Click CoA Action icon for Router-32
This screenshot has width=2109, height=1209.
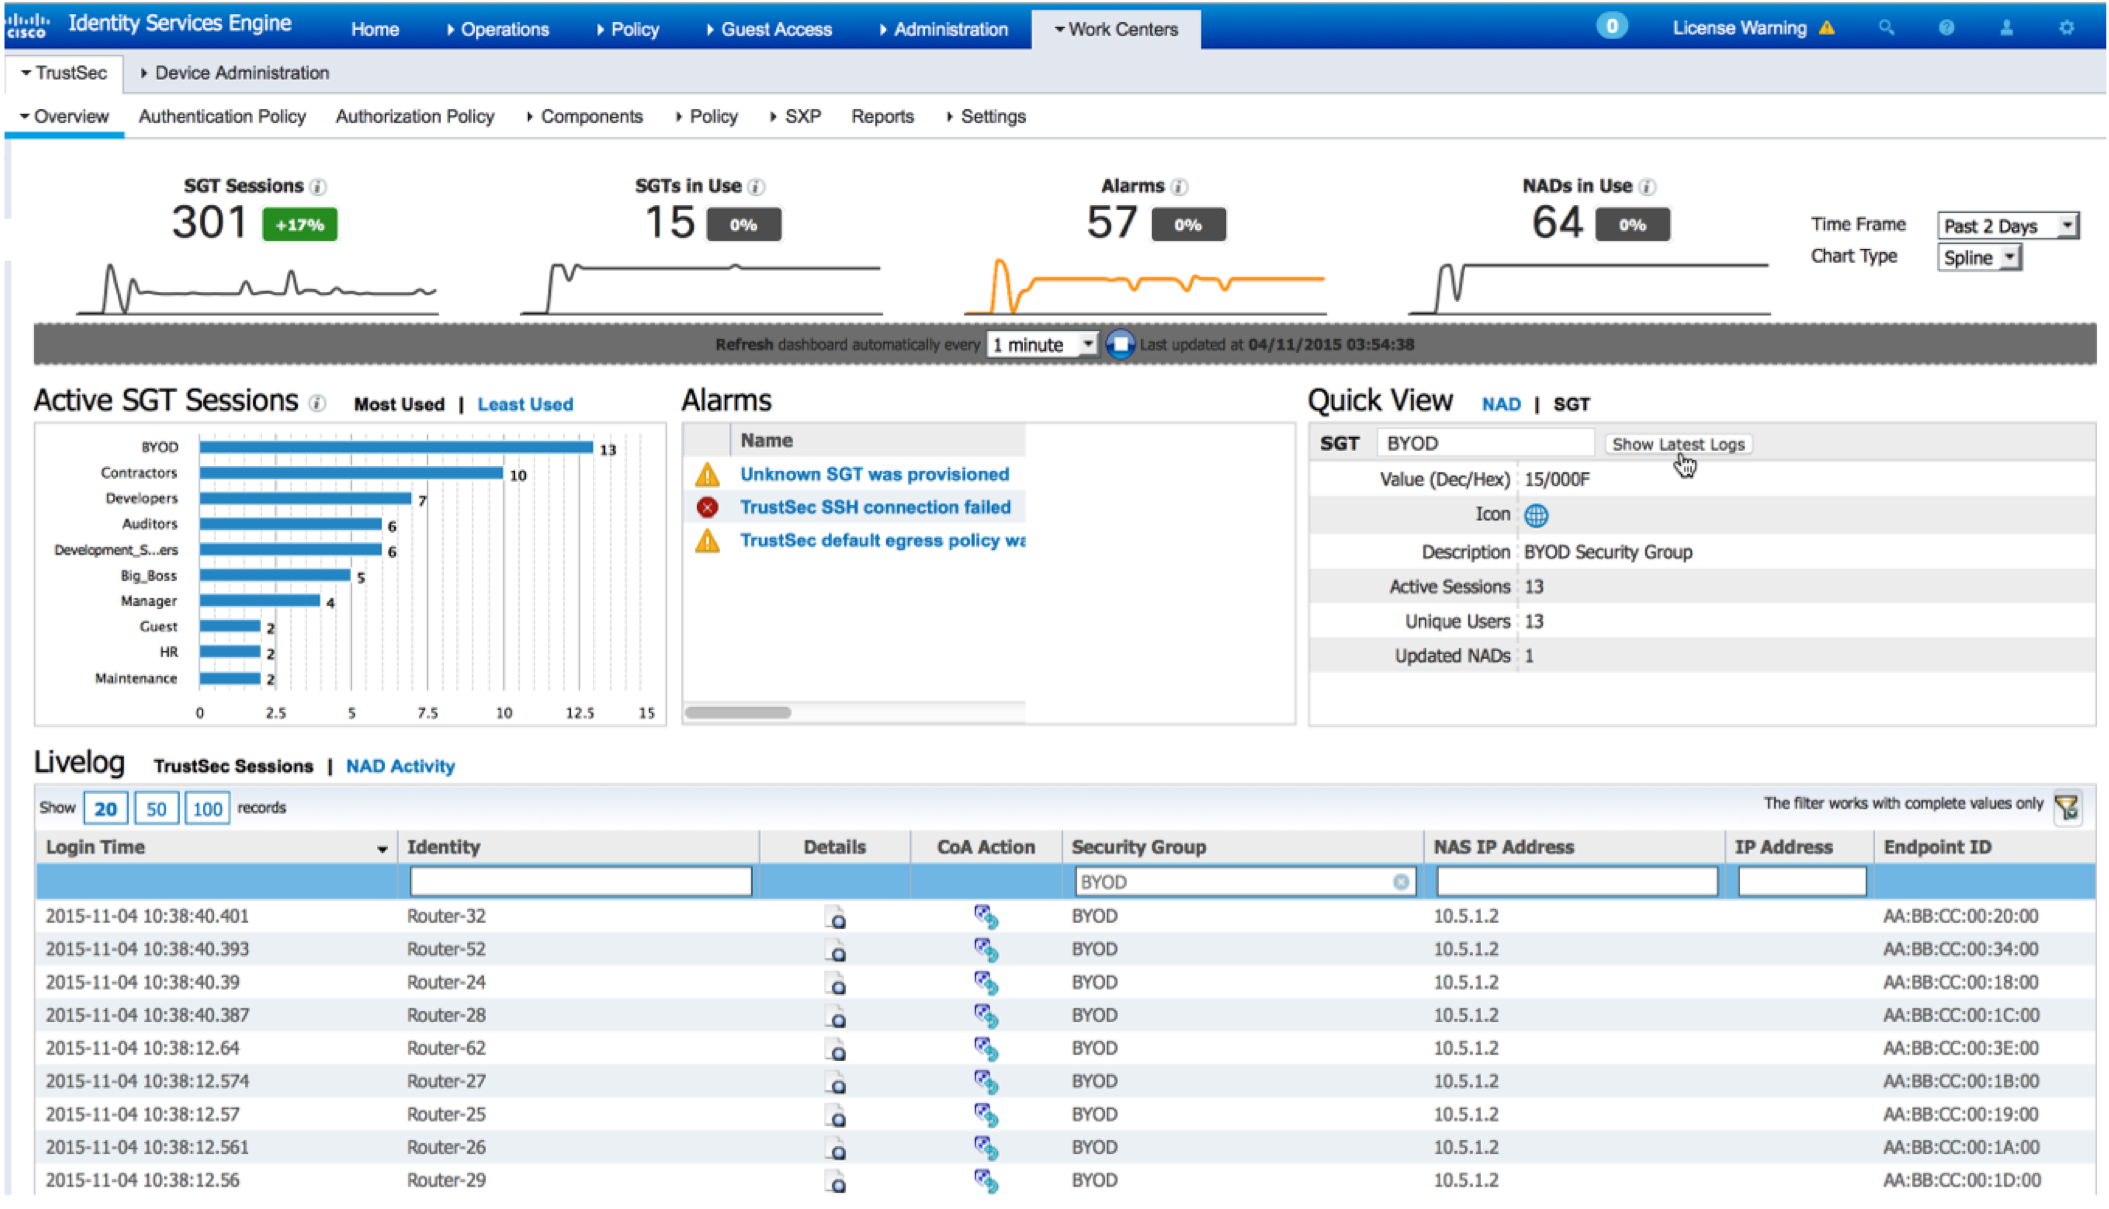pyautogui.click(x=986, y=917)
